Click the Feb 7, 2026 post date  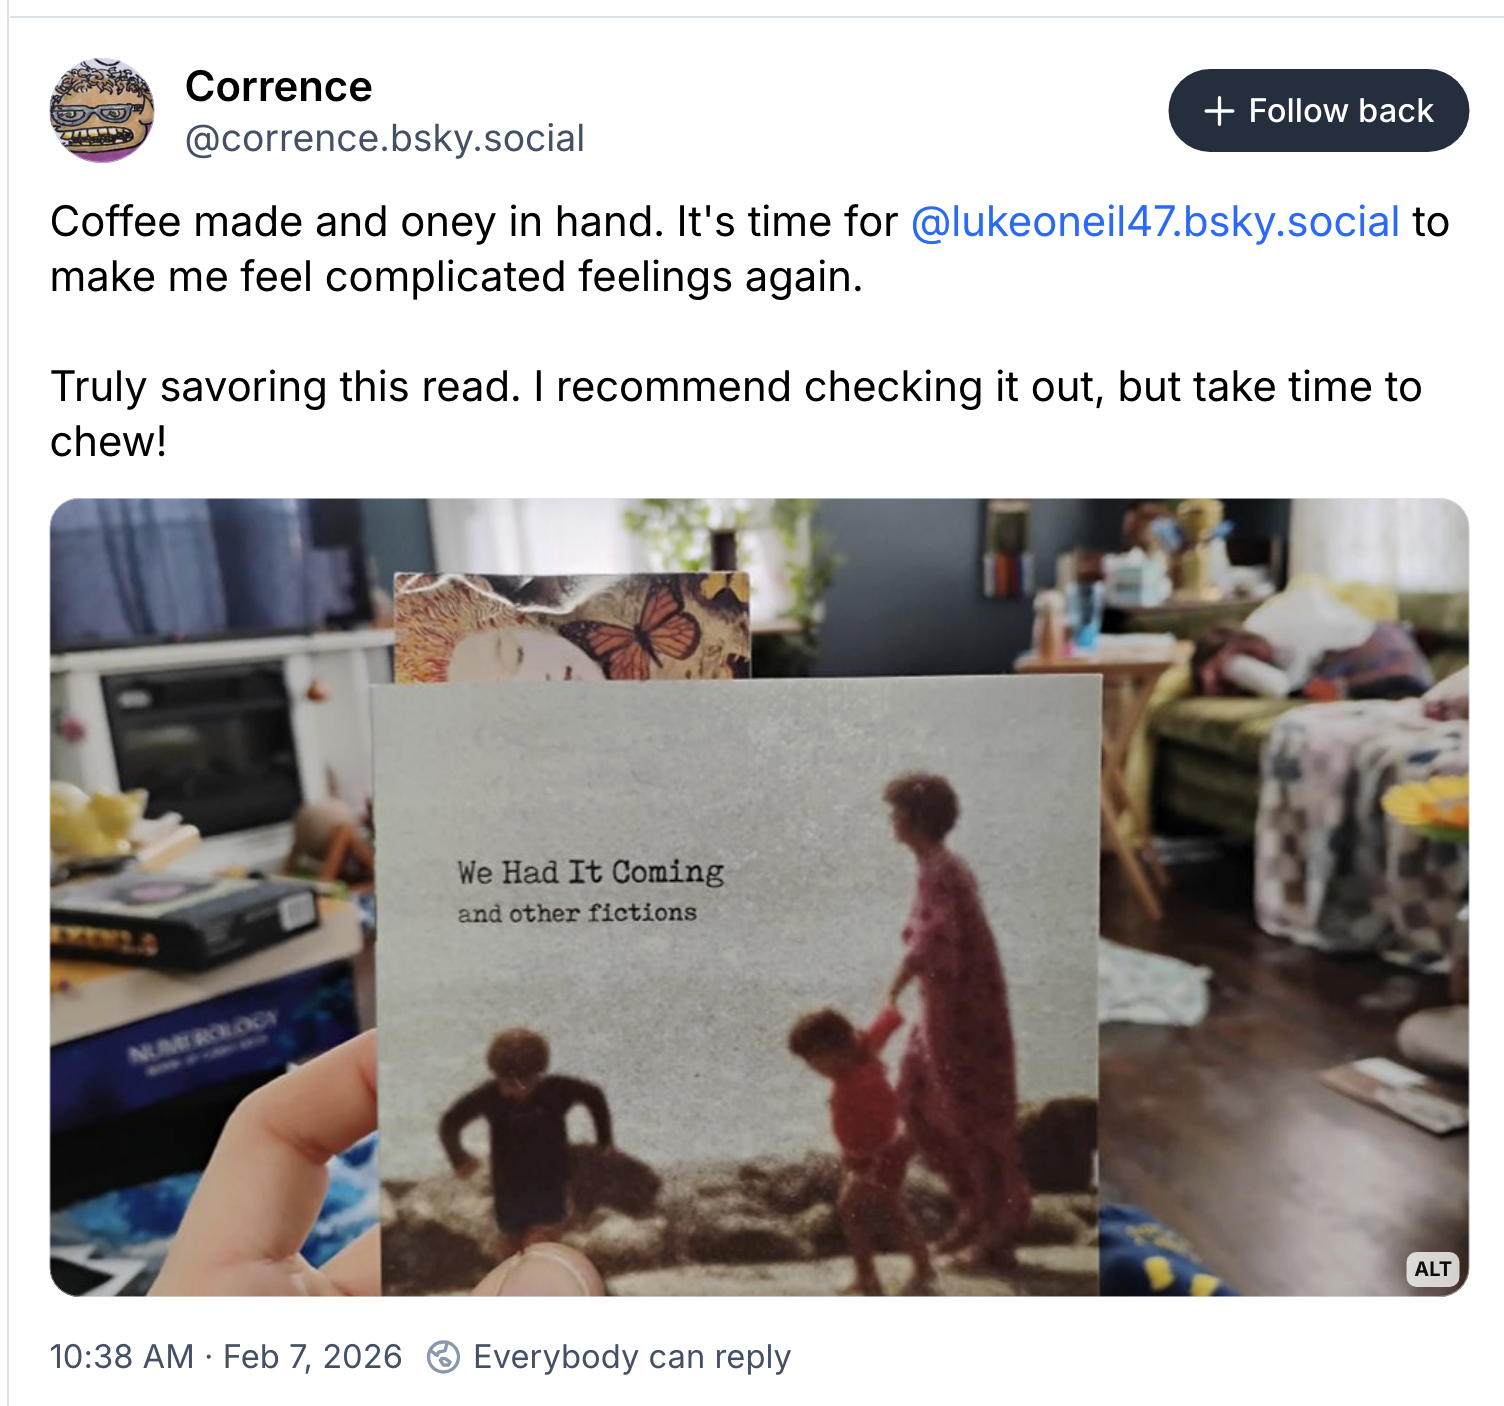[x=312, y=1357]
